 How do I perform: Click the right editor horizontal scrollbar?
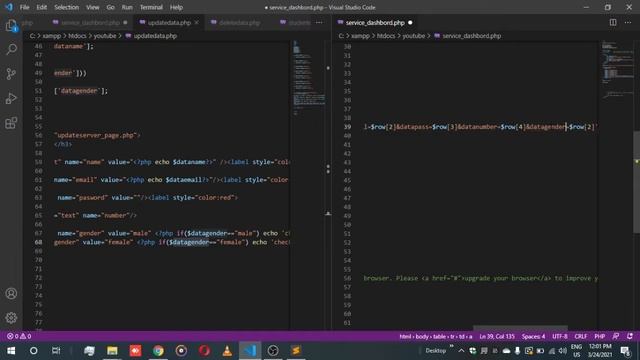[x=520, y=328]
